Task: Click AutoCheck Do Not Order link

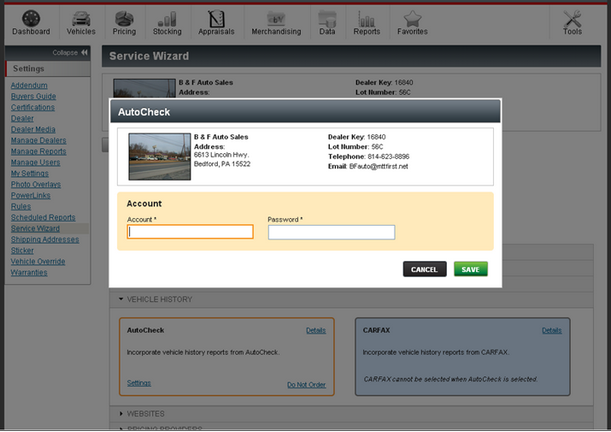Action: pyautogui.click(x=306, y=384)
